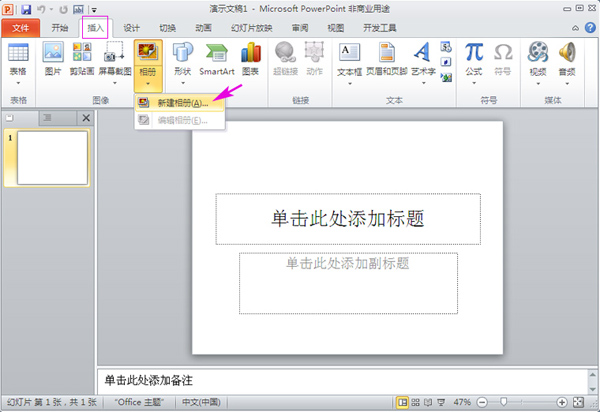Click the insert object small icon

click(x=446, y=77)
